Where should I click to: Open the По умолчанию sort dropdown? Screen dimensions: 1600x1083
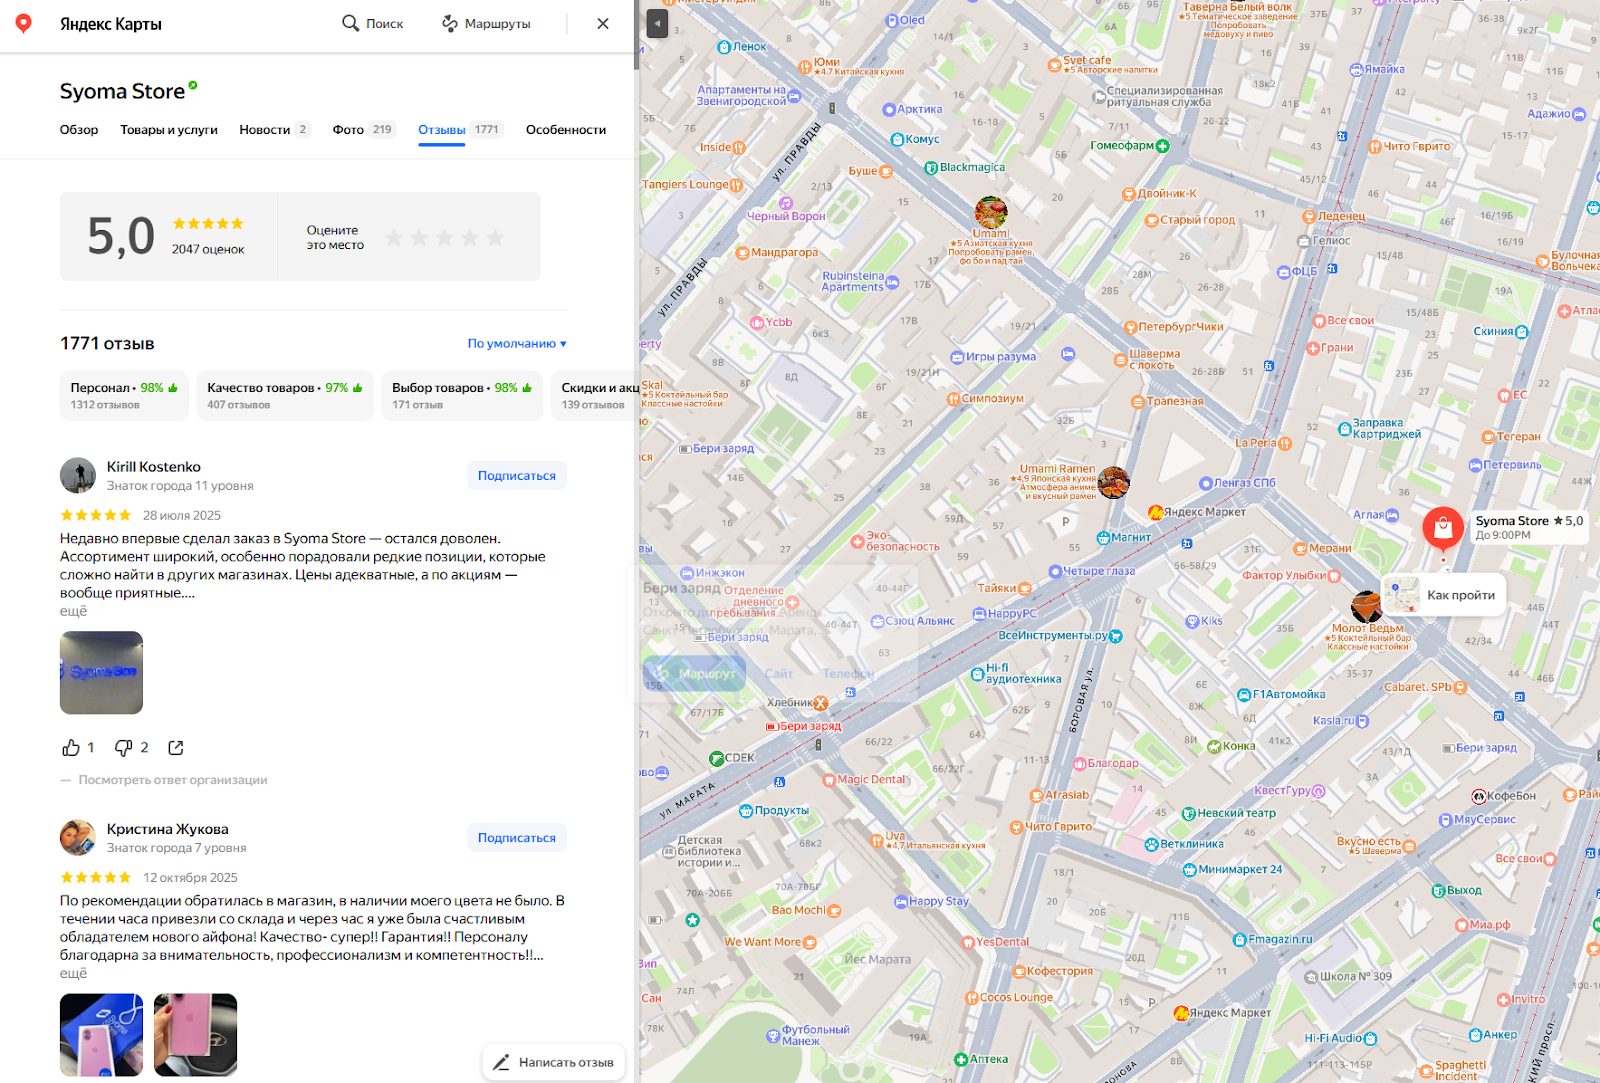pyautogui.click(x=516, y=344)
